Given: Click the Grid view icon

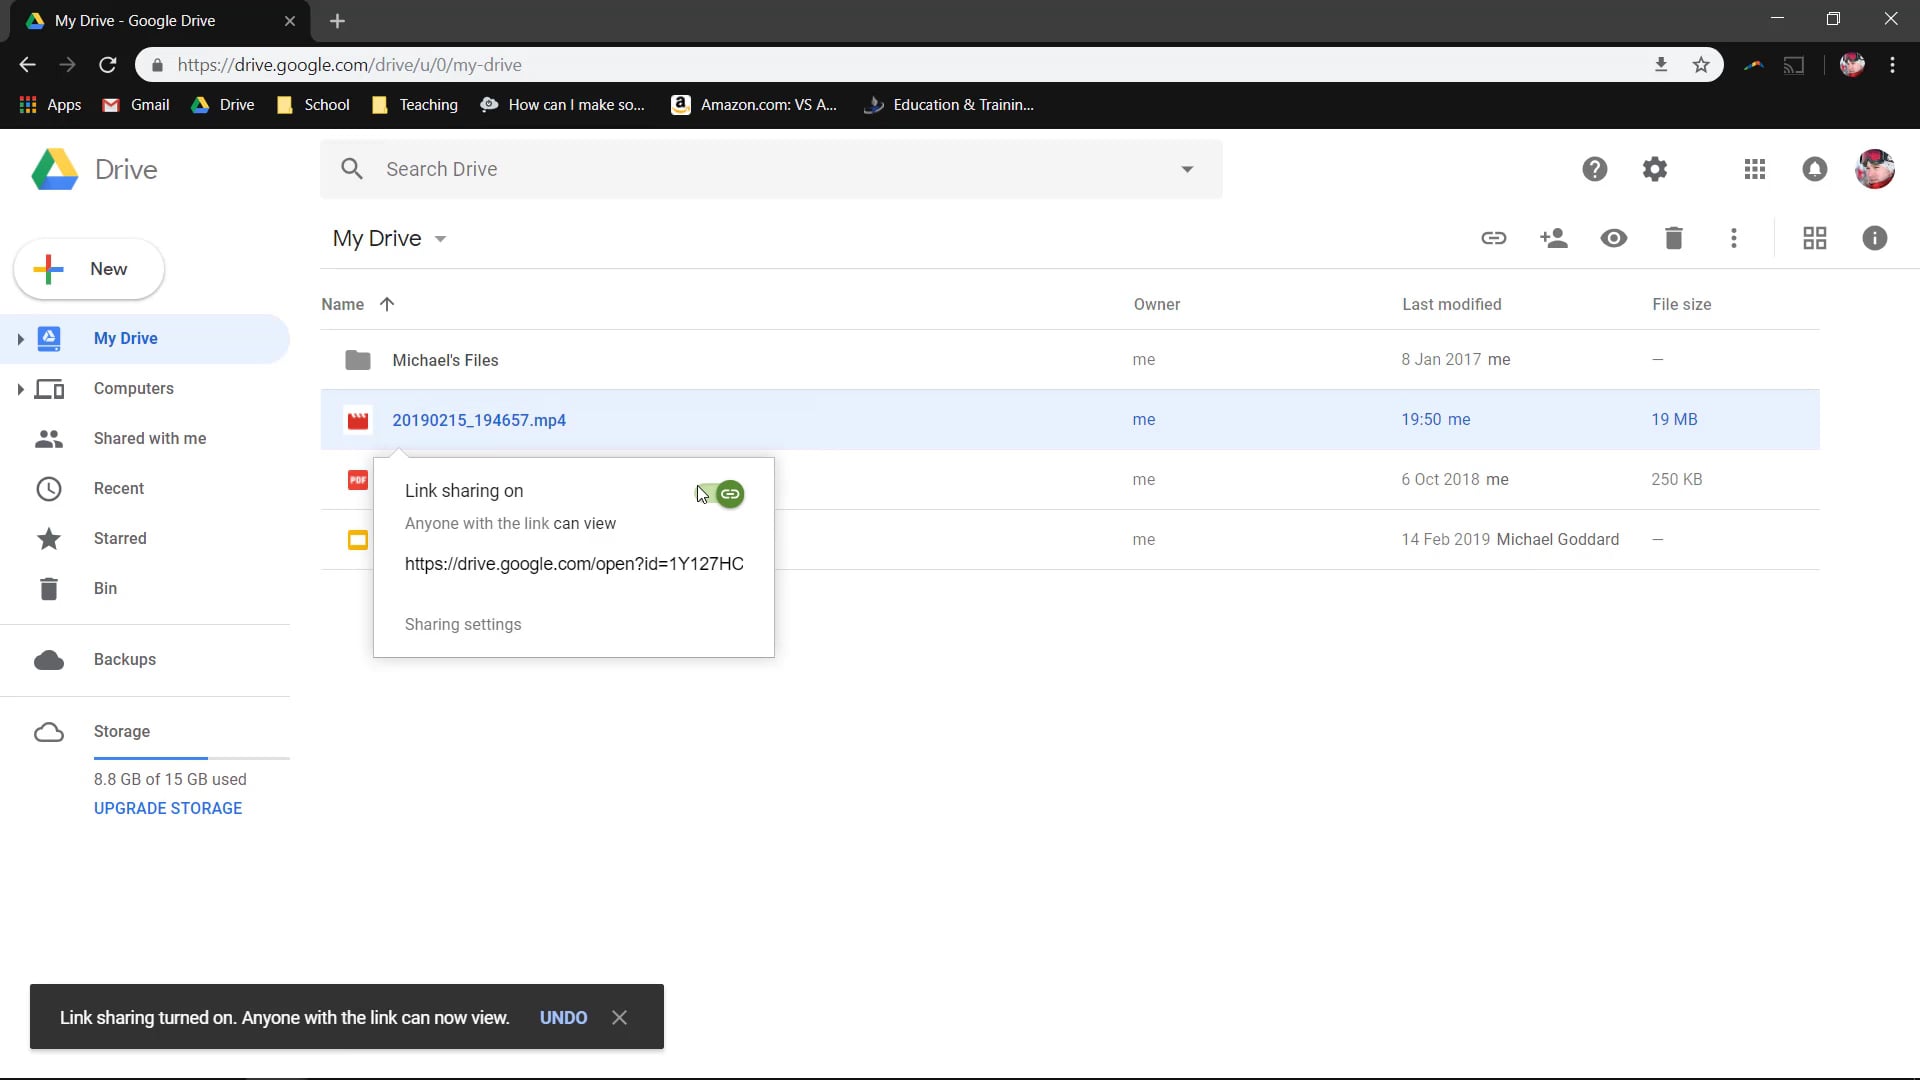Looking at the screenshot, I should coord(1815,239).
